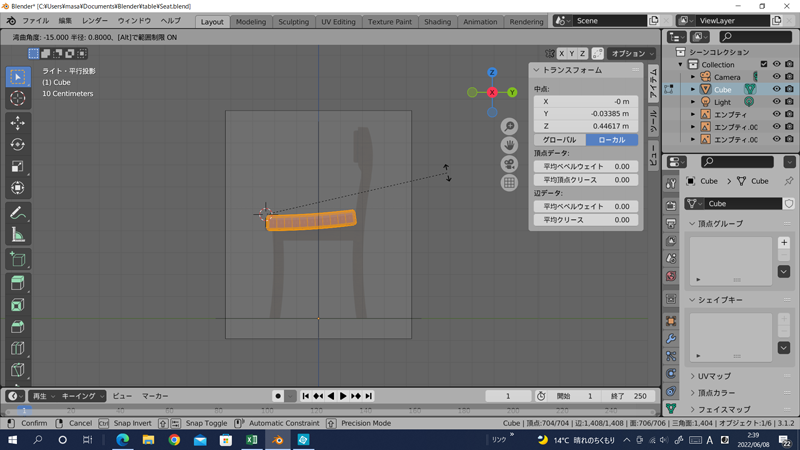The width and height of the screenshot is (800, 450).
Task: Jump to the end frame button
Action: point(368,396)
